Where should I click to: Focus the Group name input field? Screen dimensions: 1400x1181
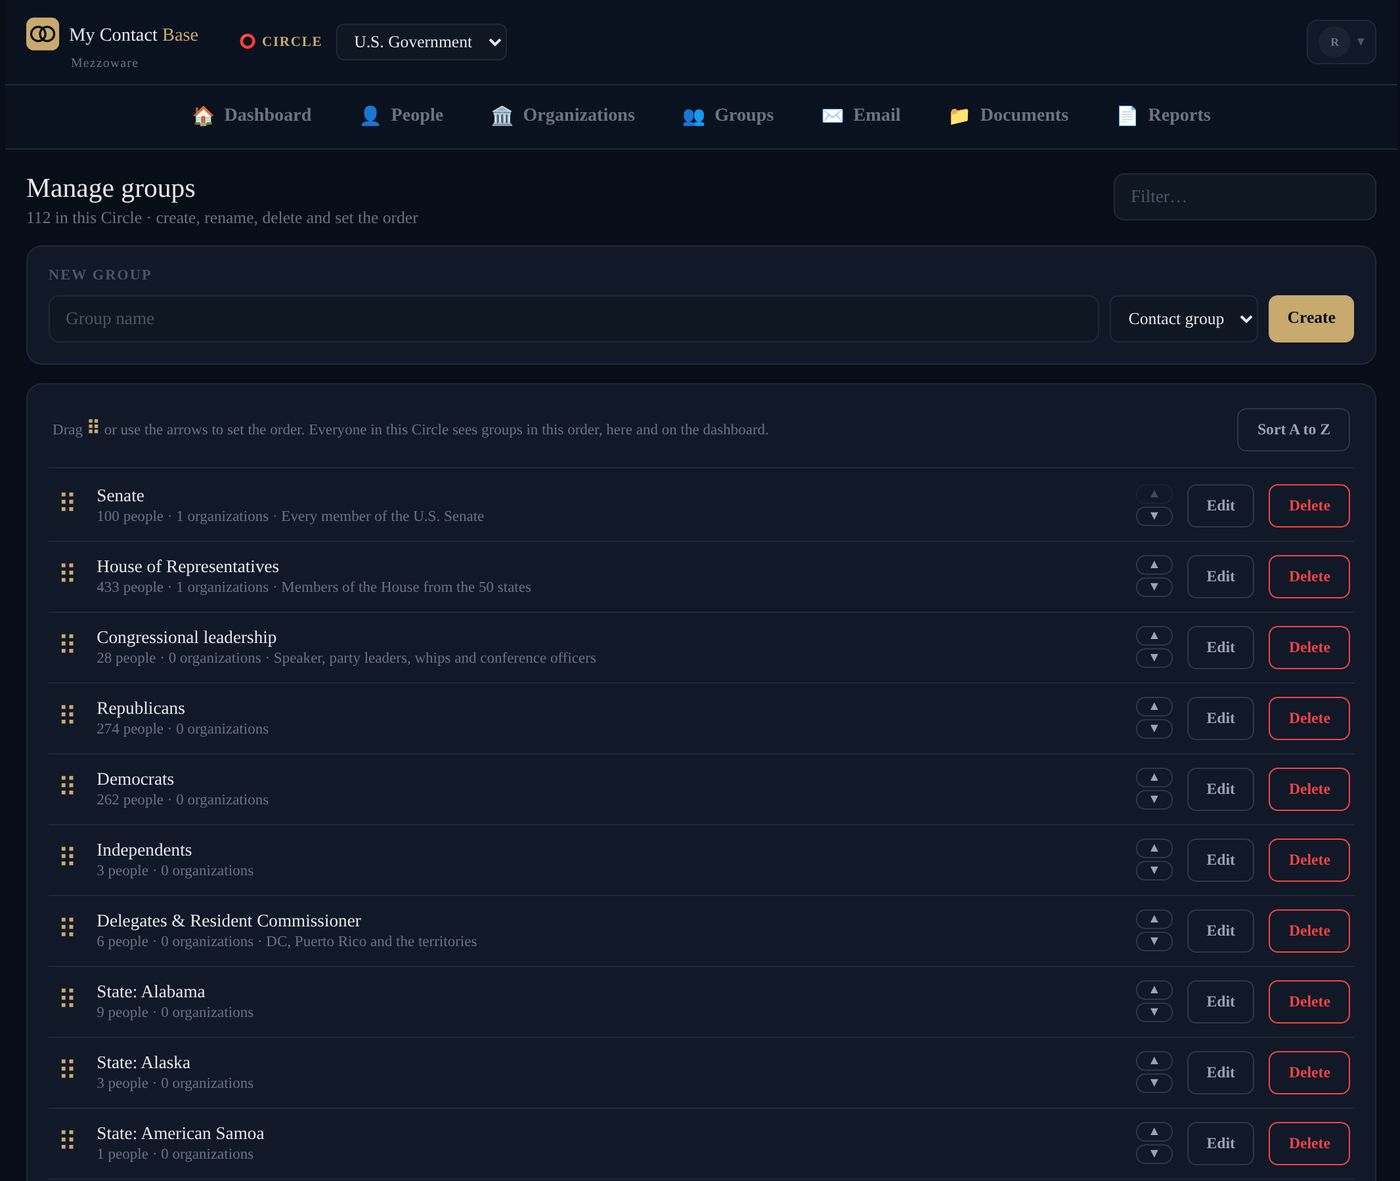pyautogui.click(x=573, y=319)
